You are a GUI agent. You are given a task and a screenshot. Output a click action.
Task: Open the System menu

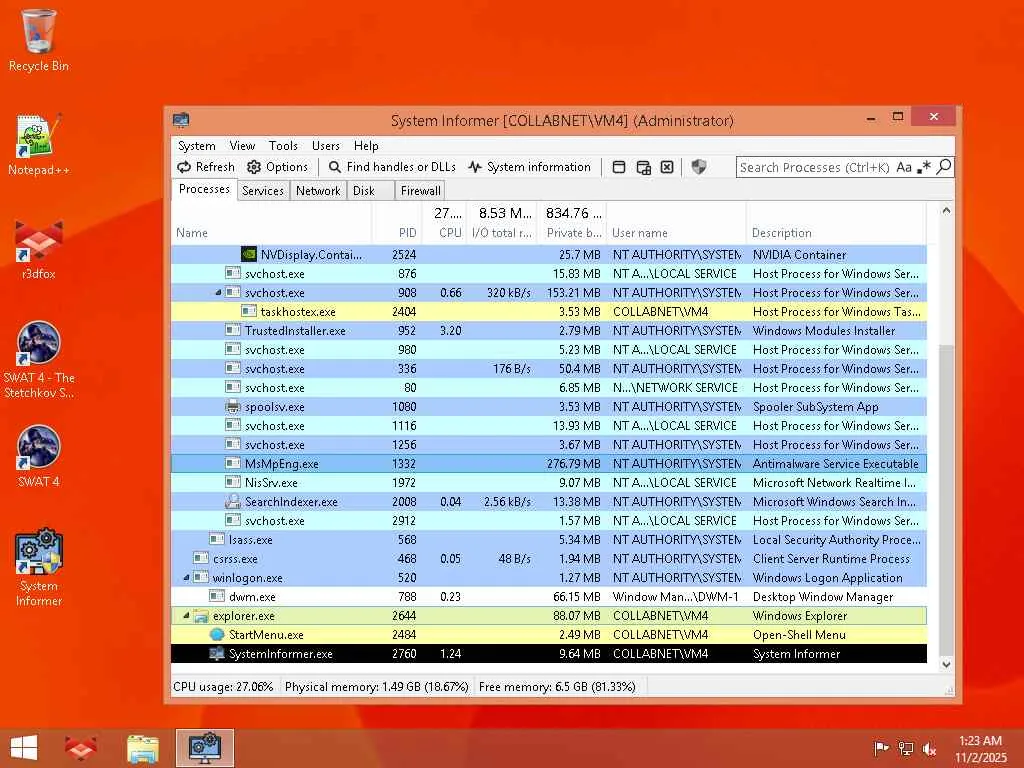pyautogui.click(x=197, y=146)
